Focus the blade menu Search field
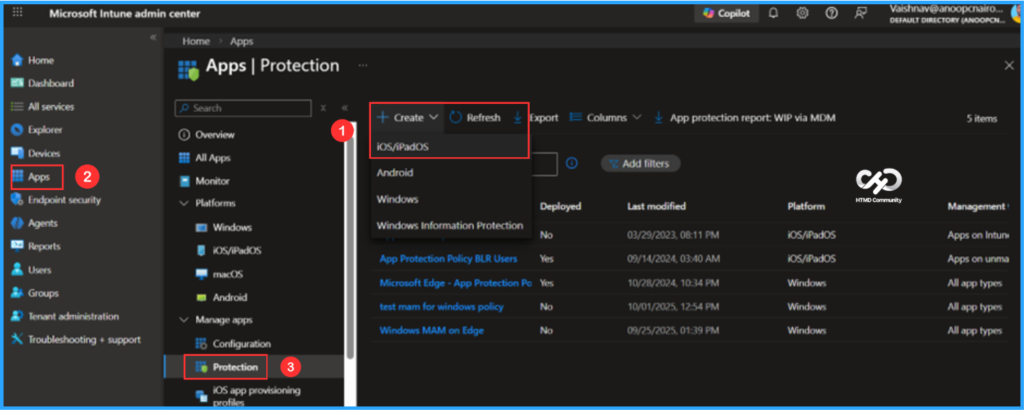Screen dimensions: 1024x410 243,108
